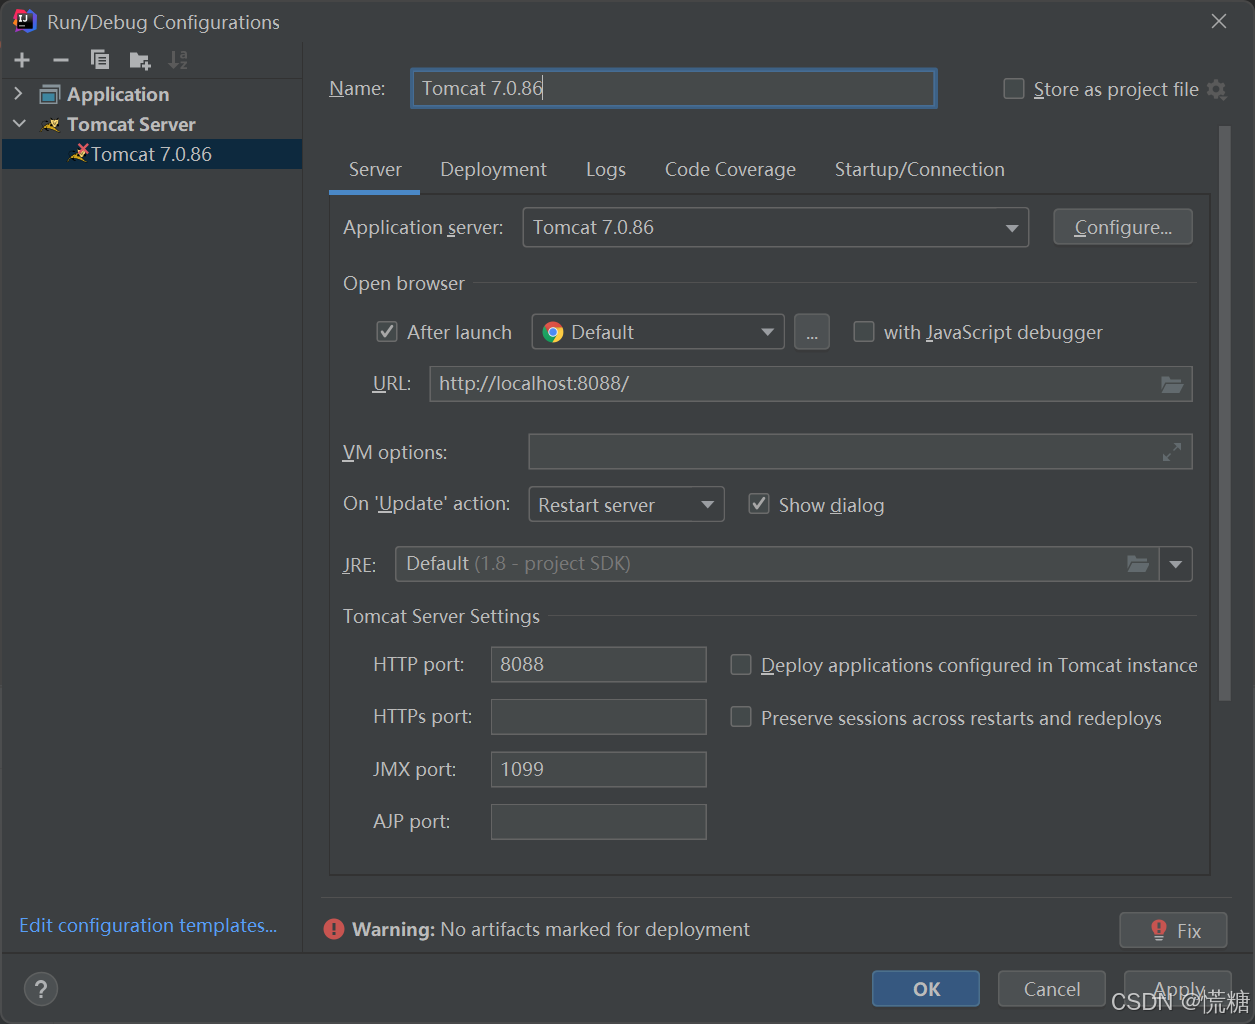The height and width of the screenshot is (1024, 1255).
Task: Open the Startup/Connection tab
Action: 920,170
